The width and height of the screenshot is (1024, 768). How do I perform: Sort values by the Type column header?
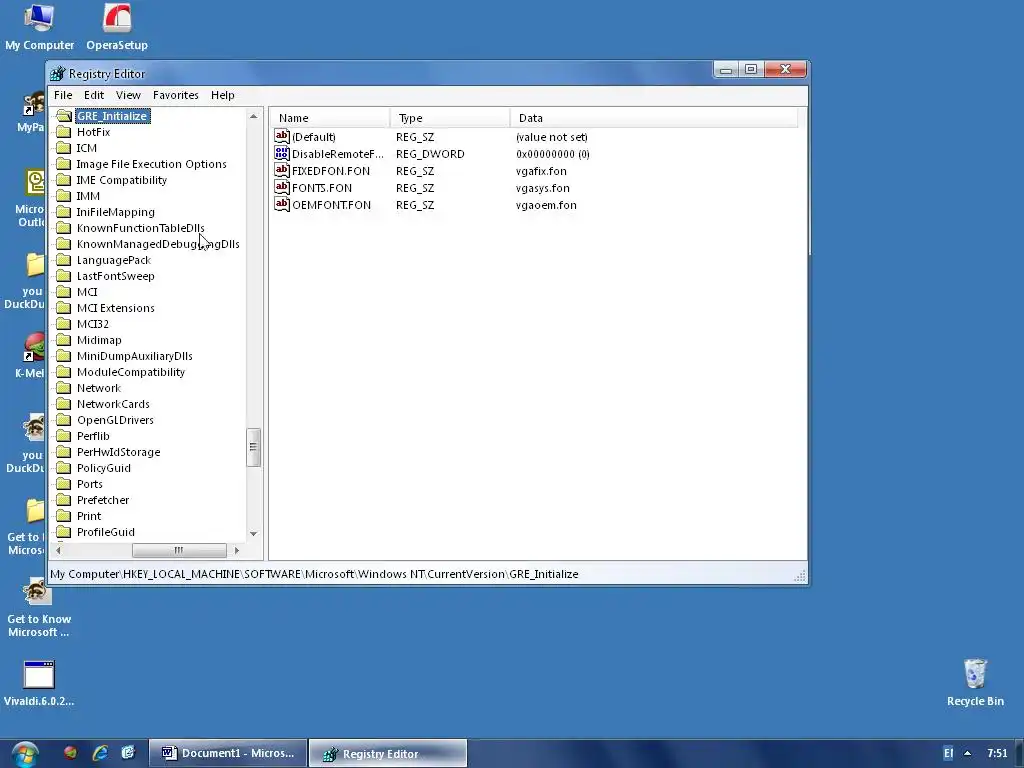click(x=450, y=118)
